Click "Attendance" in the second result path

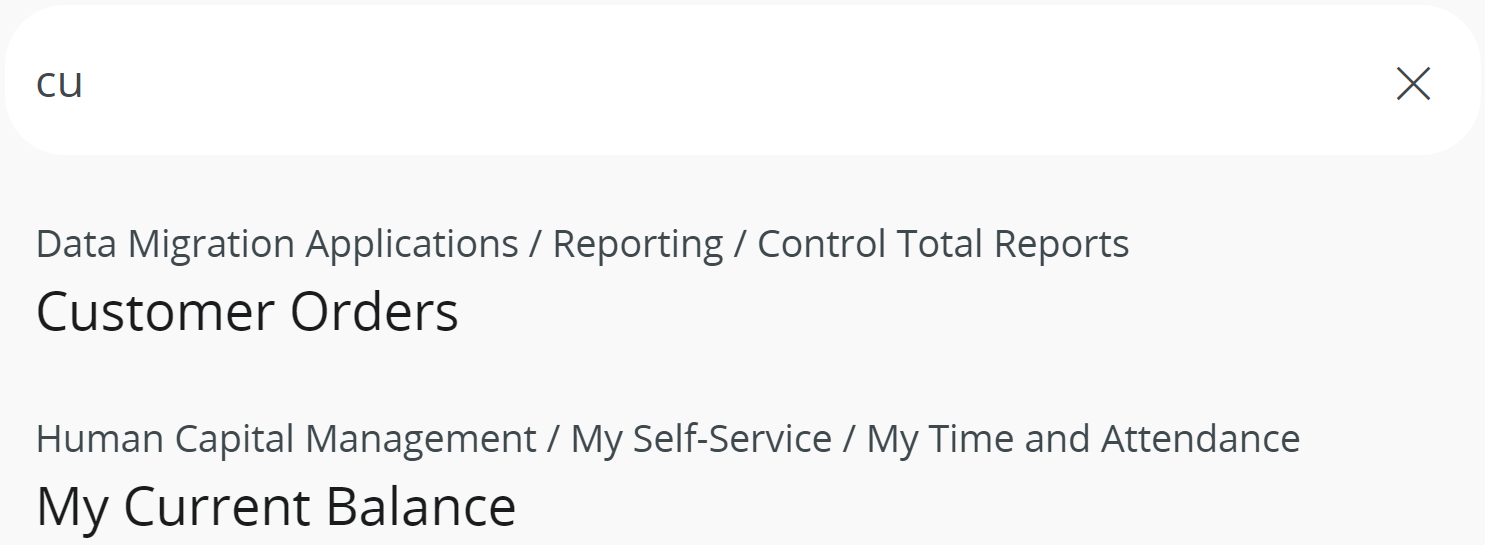(x=1200, y=439)
